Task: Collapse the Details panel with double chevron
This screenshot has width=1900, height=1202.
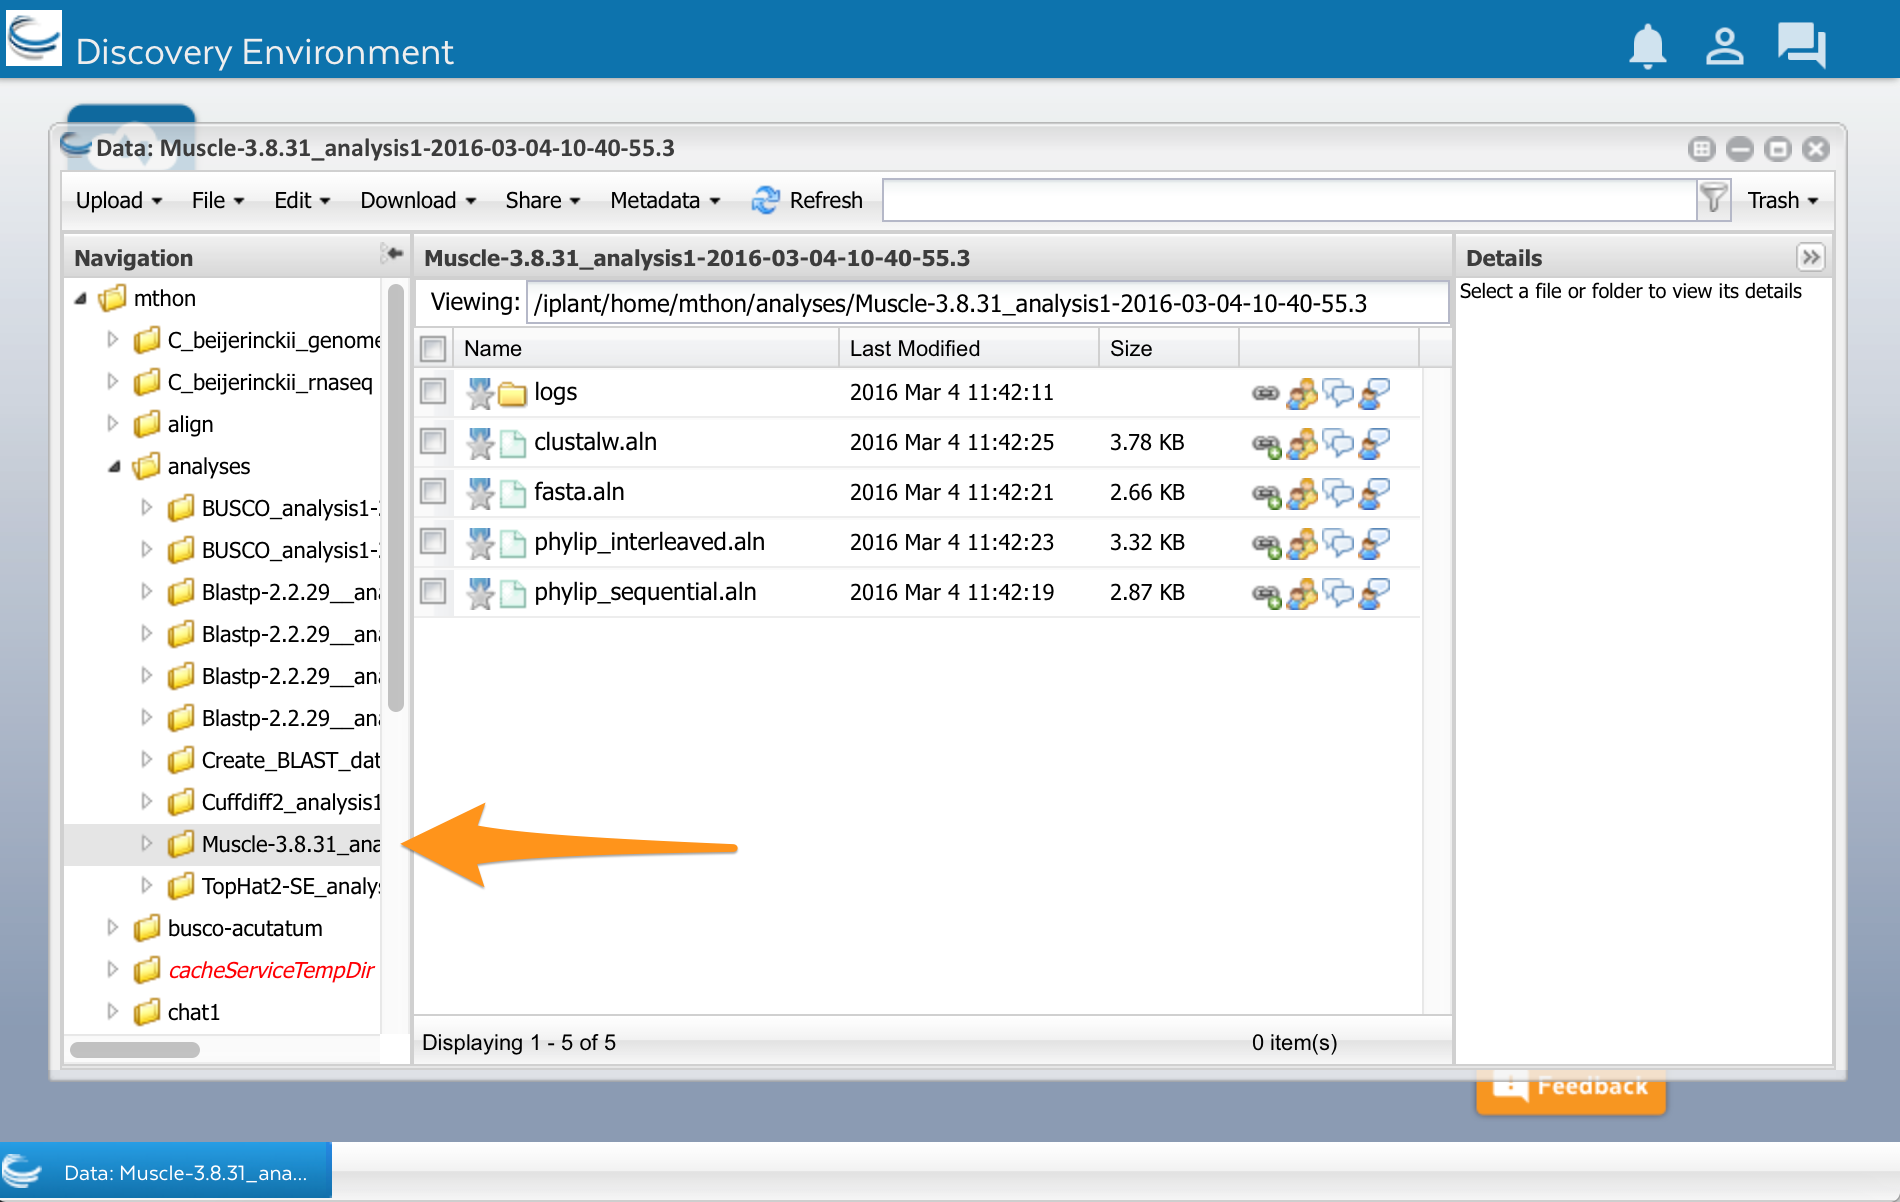Action: click(1810, 257)
